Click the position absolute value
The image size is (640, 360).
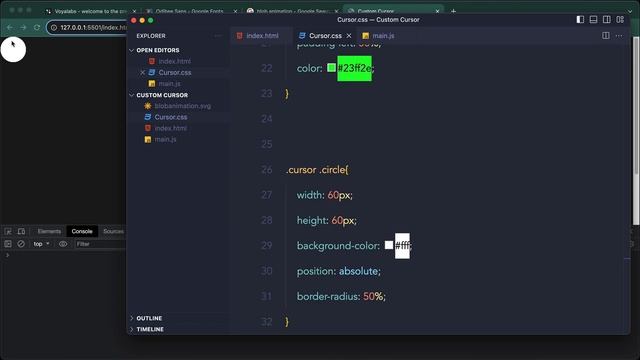359,271
